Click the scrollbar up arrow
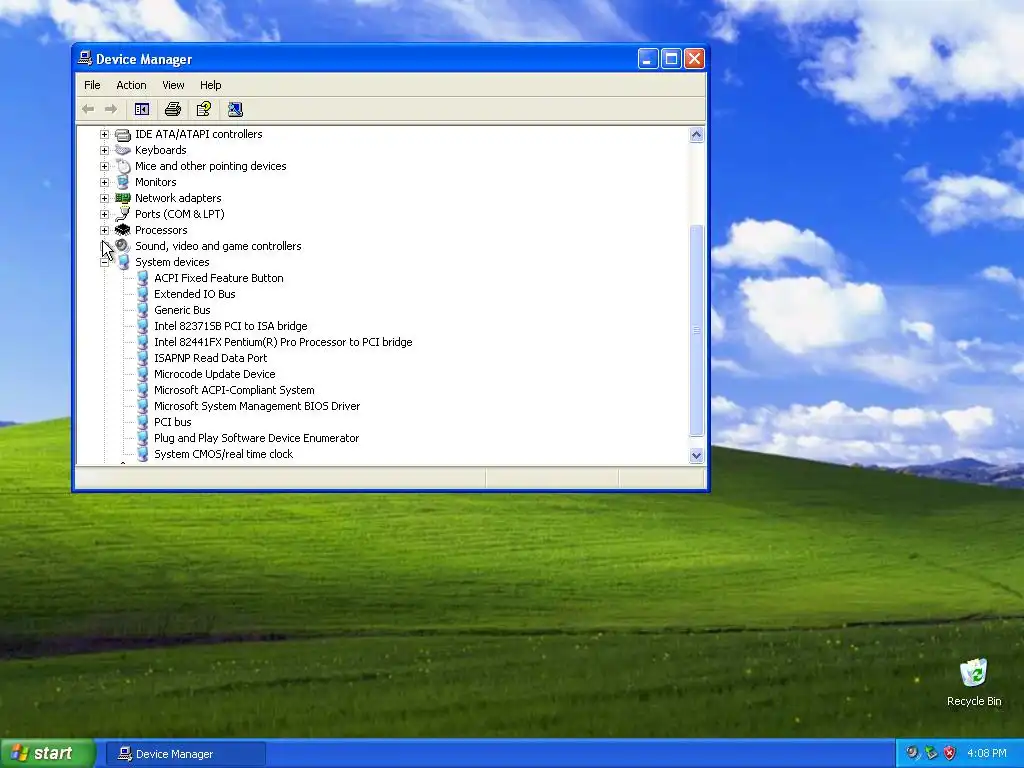1024x768 pixels. pos(696,135)
